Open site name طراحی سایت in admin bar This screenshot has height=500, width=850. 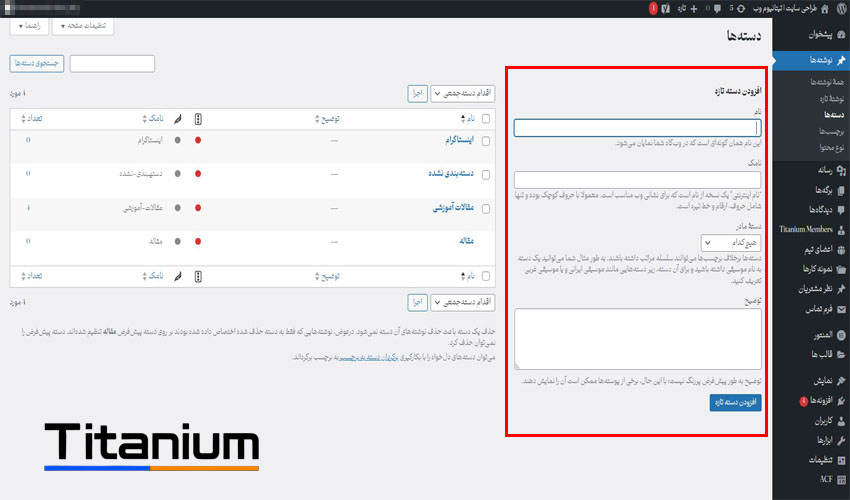[785, 9]
